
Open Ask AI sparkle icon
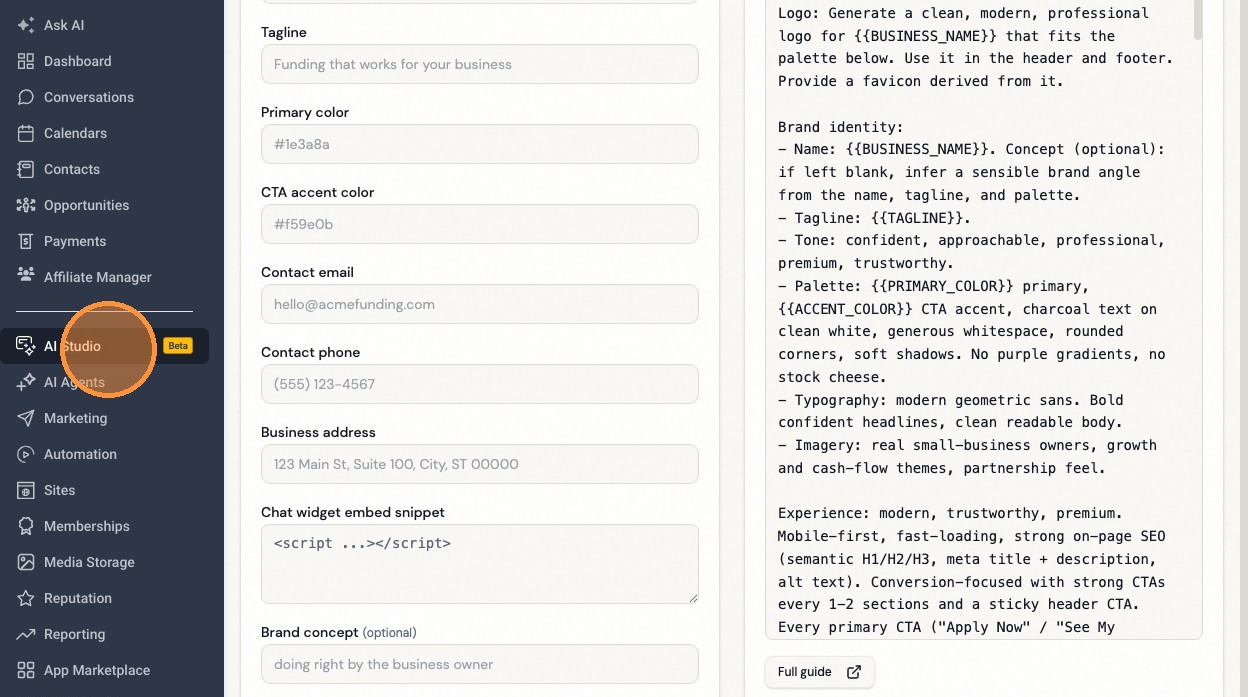(26, 25)
